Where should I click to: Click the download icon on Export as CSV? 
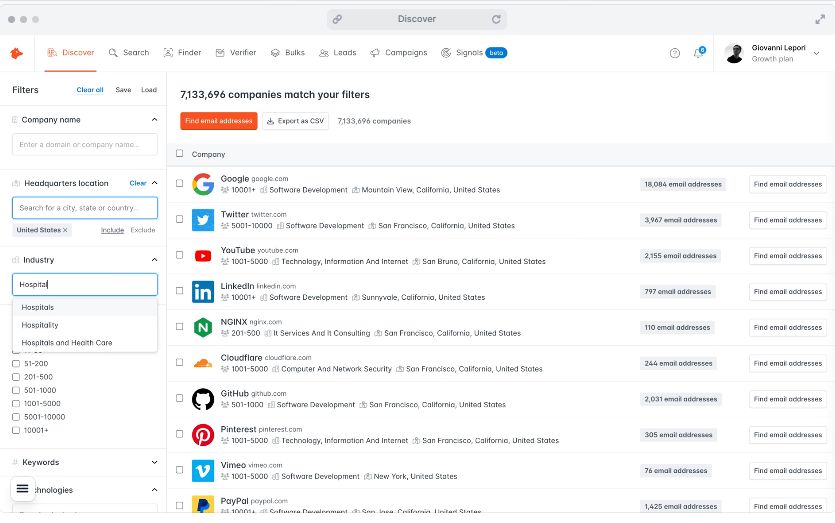(271, 121)
